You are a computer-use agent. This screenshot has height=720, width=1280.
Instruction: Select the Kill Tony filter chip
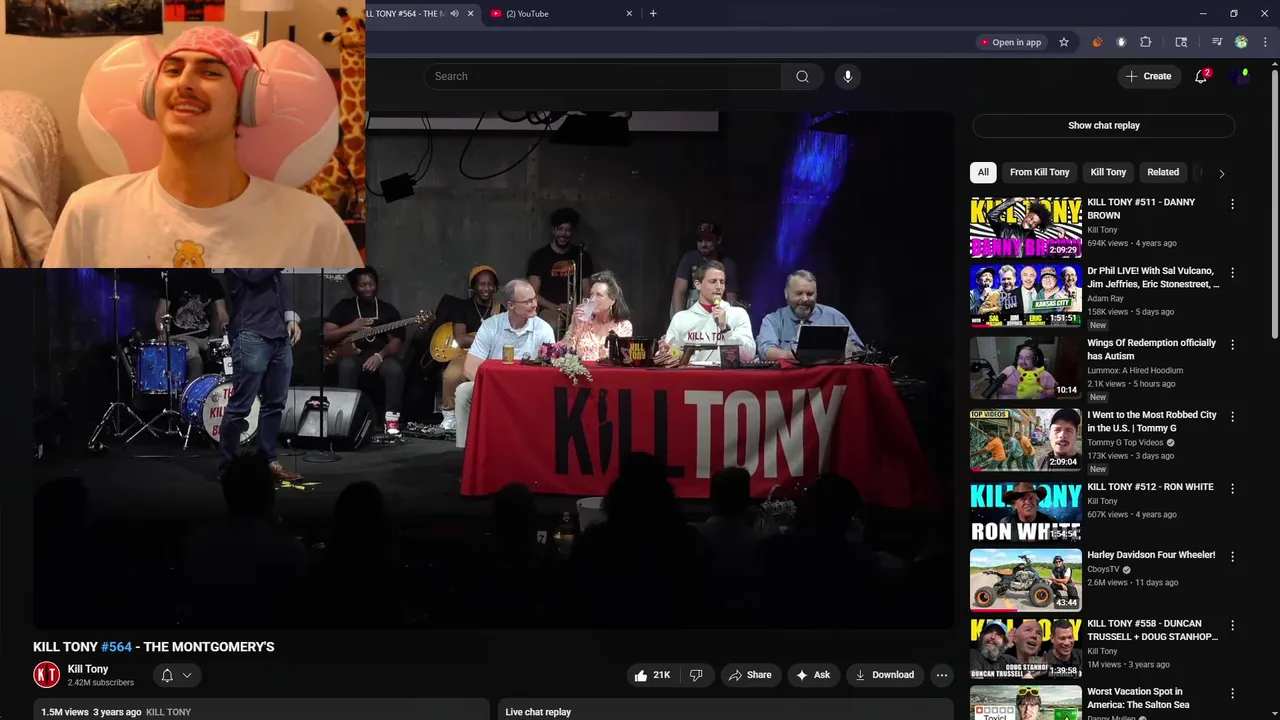(1108, 172)
